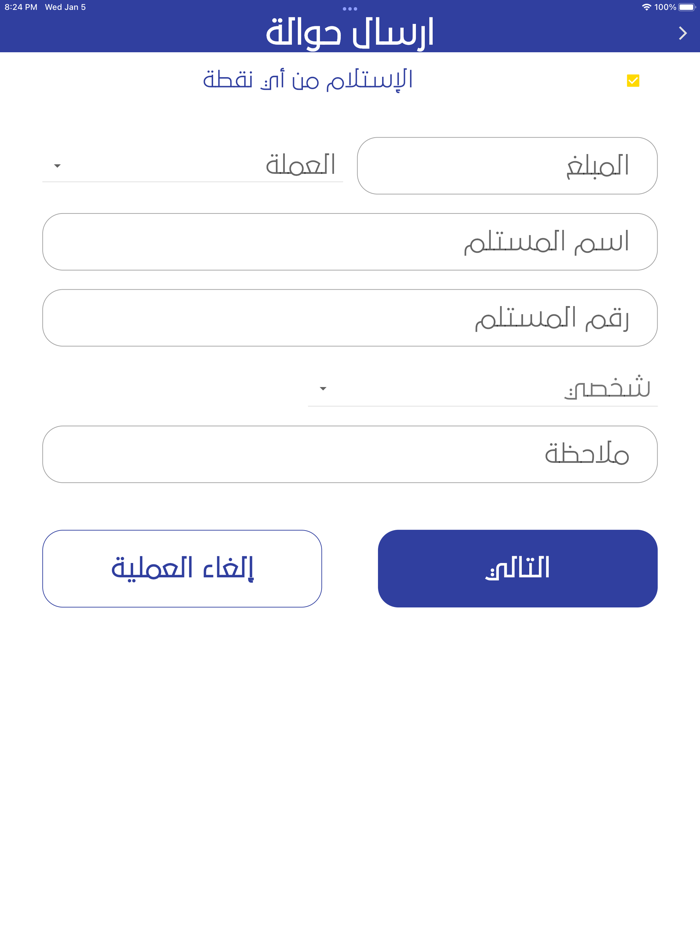Click the اسم المستلم recipient name field

point(350,241)
